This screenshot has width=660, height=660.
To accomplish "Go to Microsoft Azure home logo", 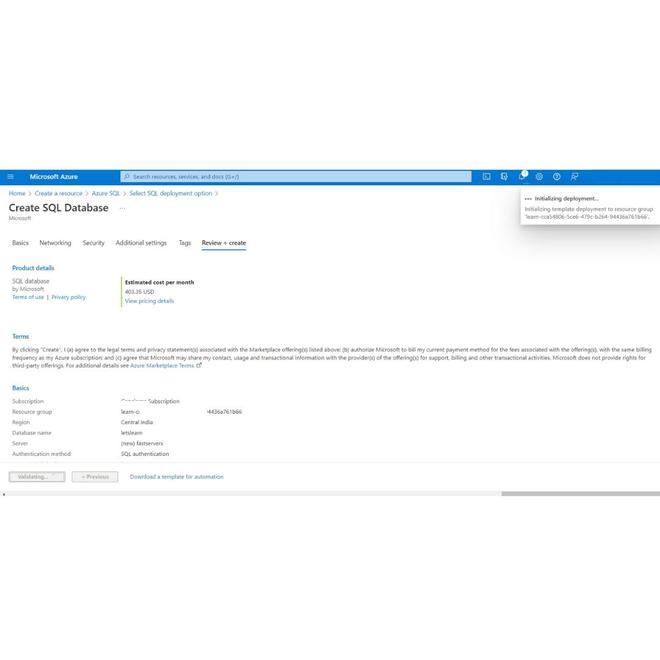I will 53,177.
